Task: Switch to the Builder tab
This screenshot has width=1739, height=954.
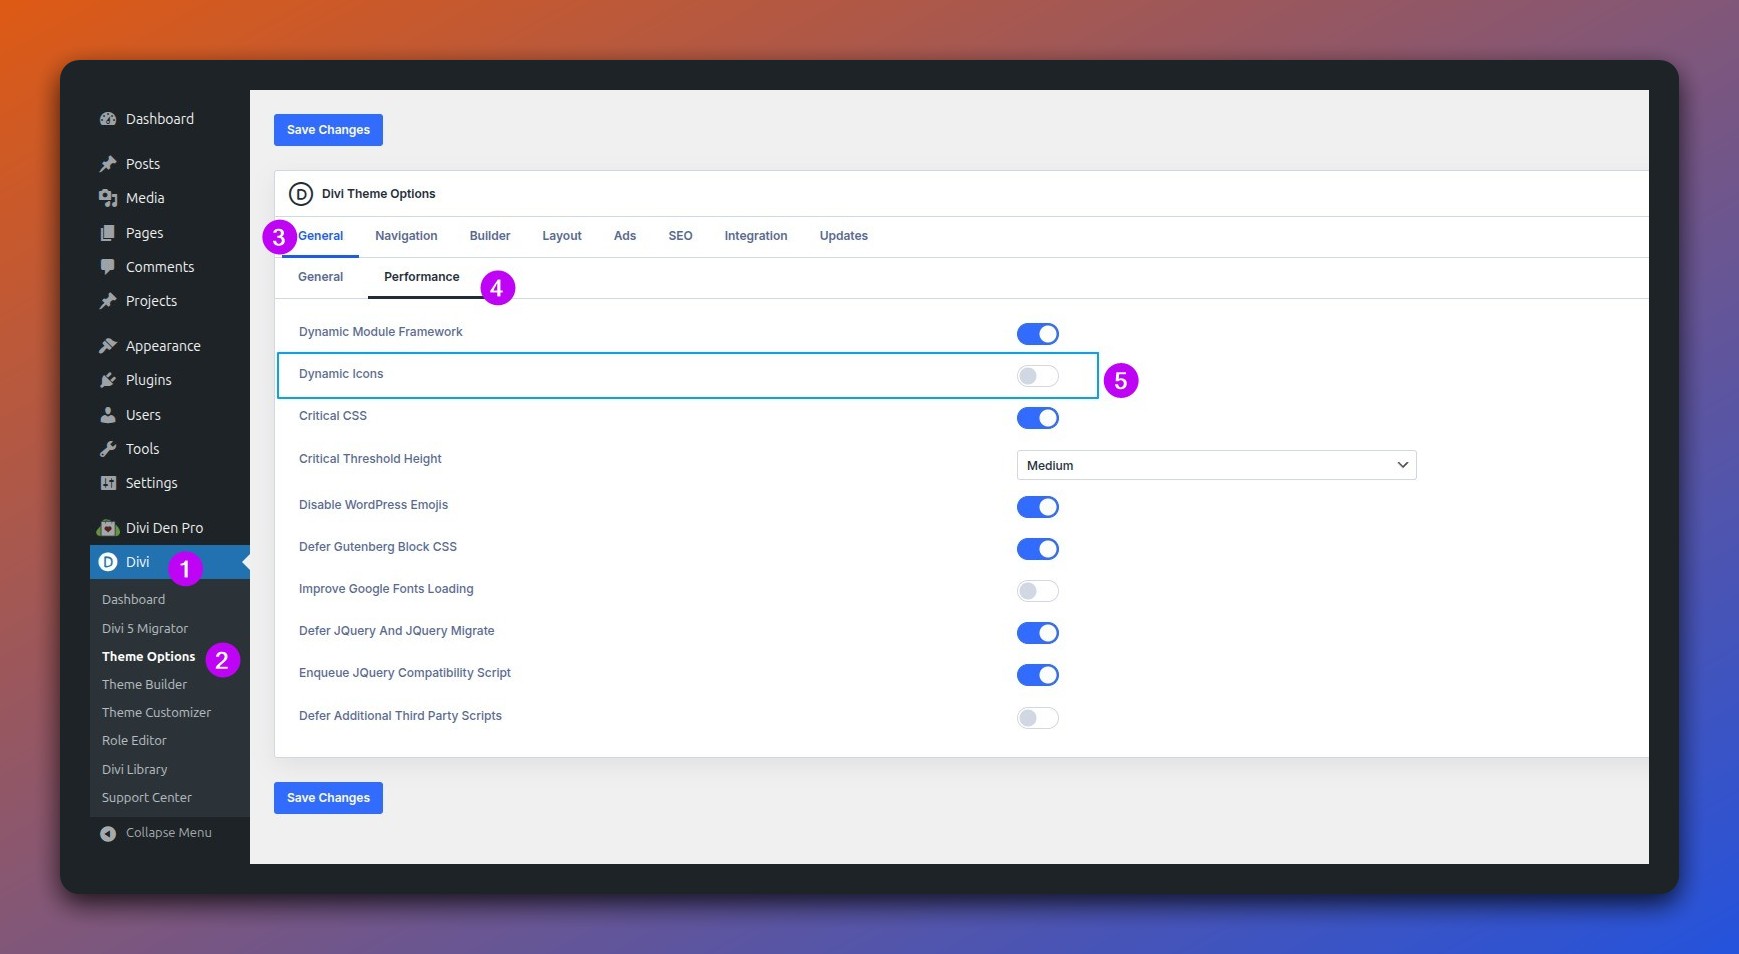Action: 489,236
